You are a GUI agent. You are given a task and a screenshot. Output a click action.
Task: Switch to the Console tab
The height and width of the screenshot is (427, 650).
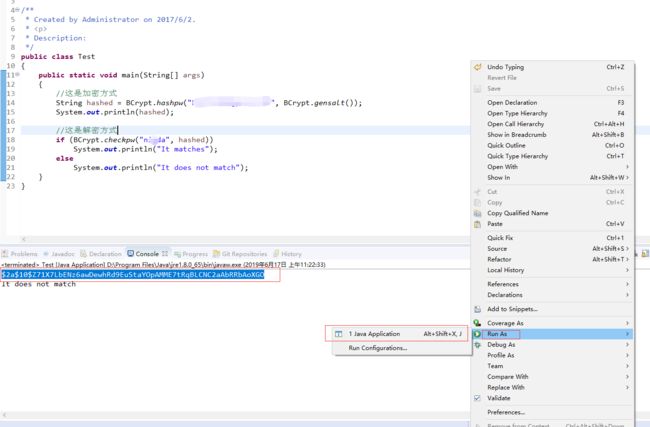147,254
